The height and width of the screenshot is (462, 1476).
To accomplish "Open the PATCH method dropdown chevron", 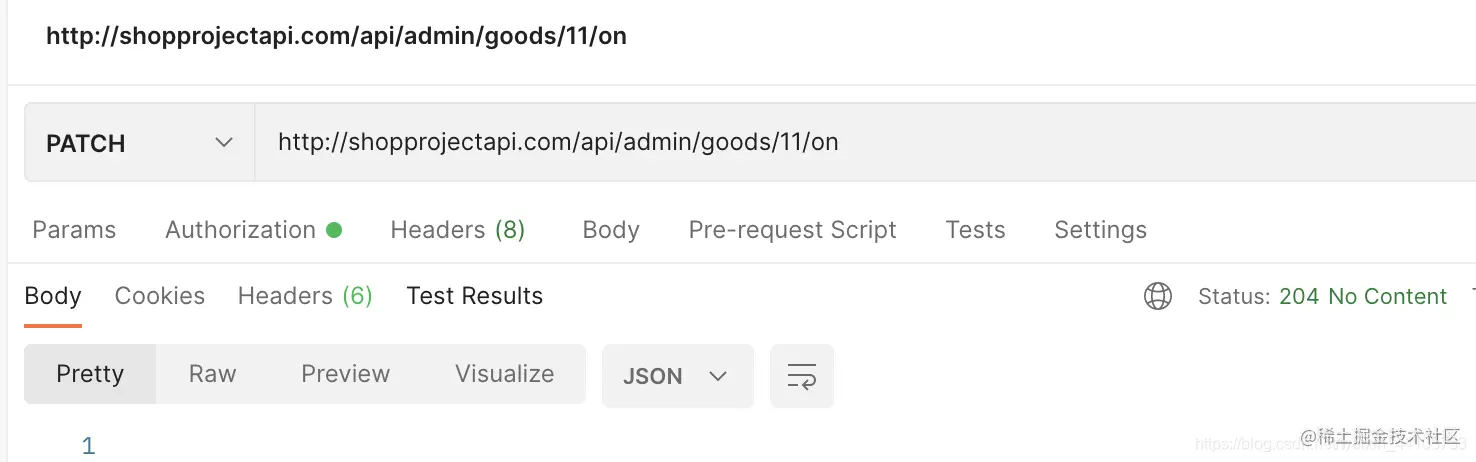I will 224,143.
